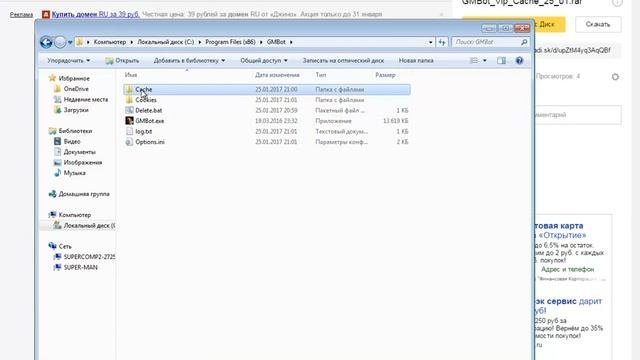
Task: Click Записать на оптический диск
Action: (x=343, y=60)
